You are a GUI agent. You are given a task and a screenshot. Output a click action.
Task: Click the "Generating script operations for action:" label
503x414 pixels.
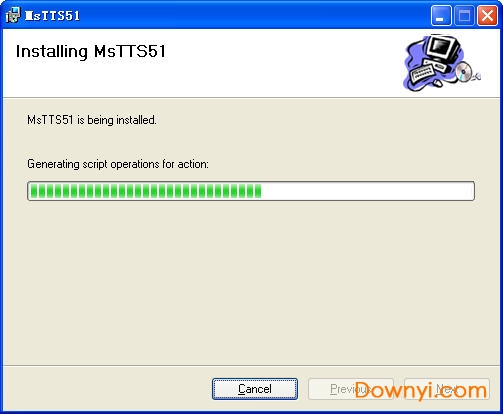(118, 164)
